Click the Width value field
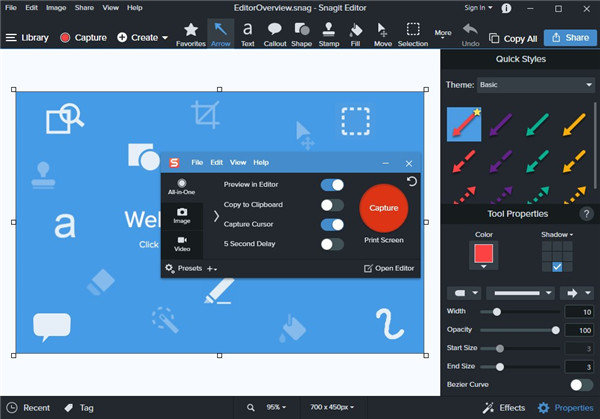 (579, 312)
